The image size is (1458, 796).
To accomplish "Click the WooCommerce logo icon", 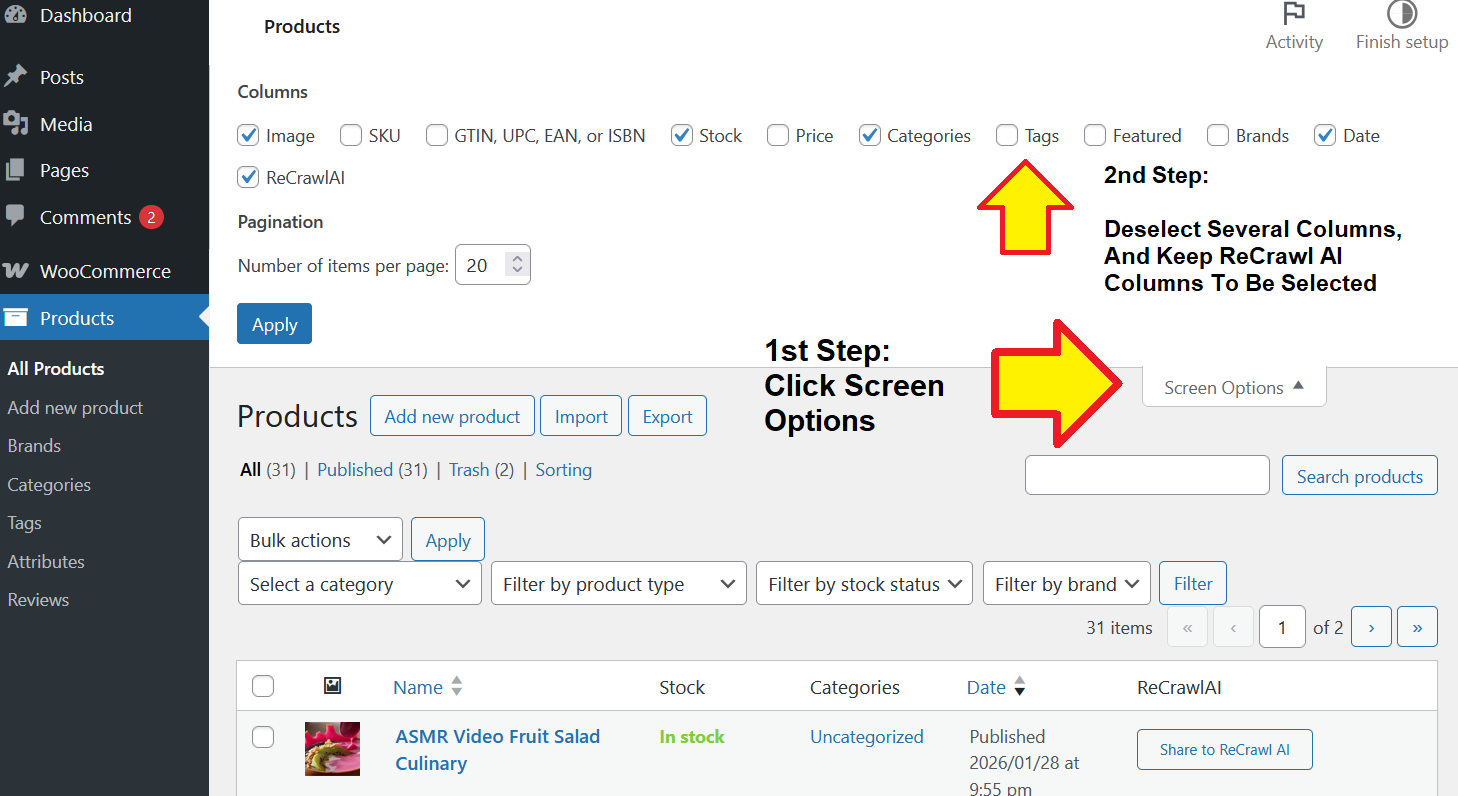I will 16,271.
